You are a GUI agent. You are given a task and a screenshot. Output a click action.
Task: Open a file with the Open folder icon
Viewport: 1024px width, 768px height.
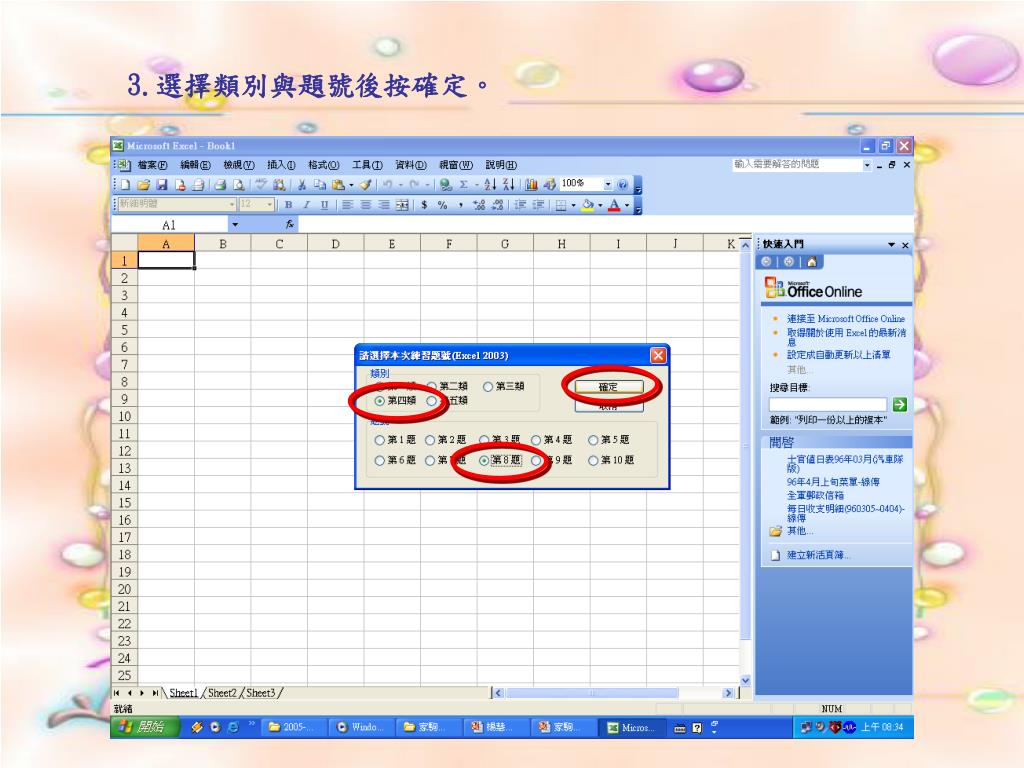coord(144,185)
